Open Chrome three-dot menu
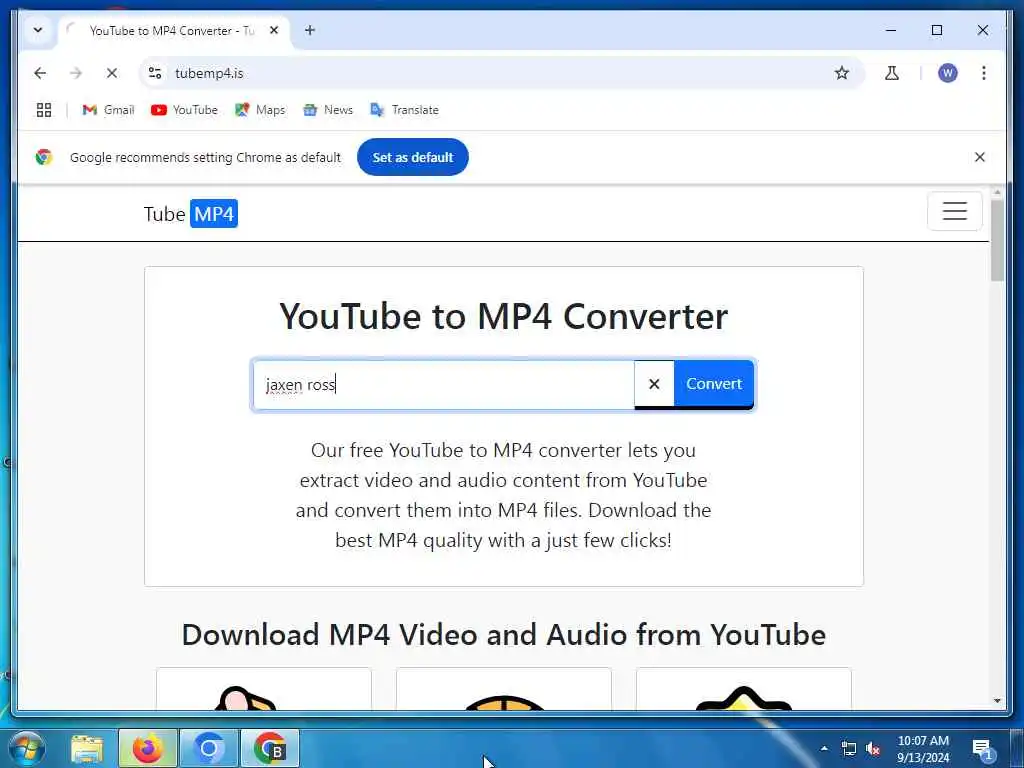The image size is (1024, 768). 984,73
